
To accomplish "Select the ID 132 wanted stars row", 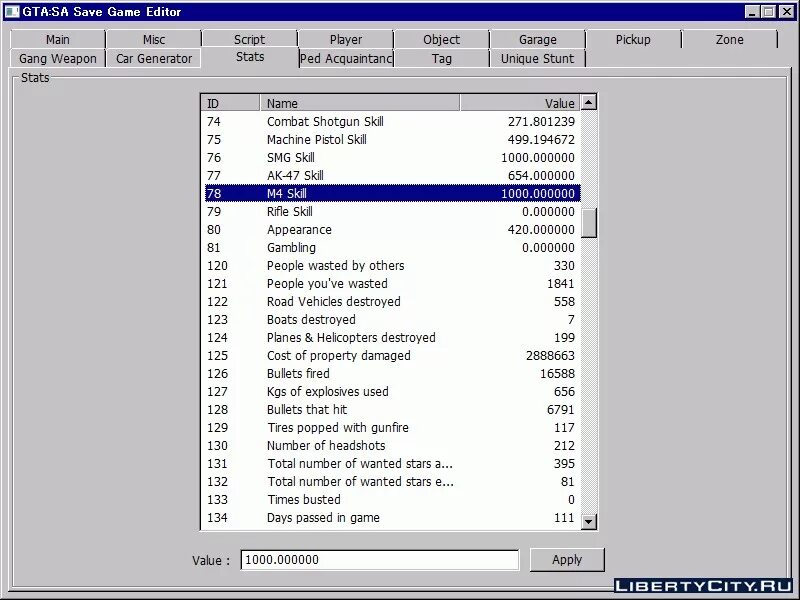I will point(392,482).
